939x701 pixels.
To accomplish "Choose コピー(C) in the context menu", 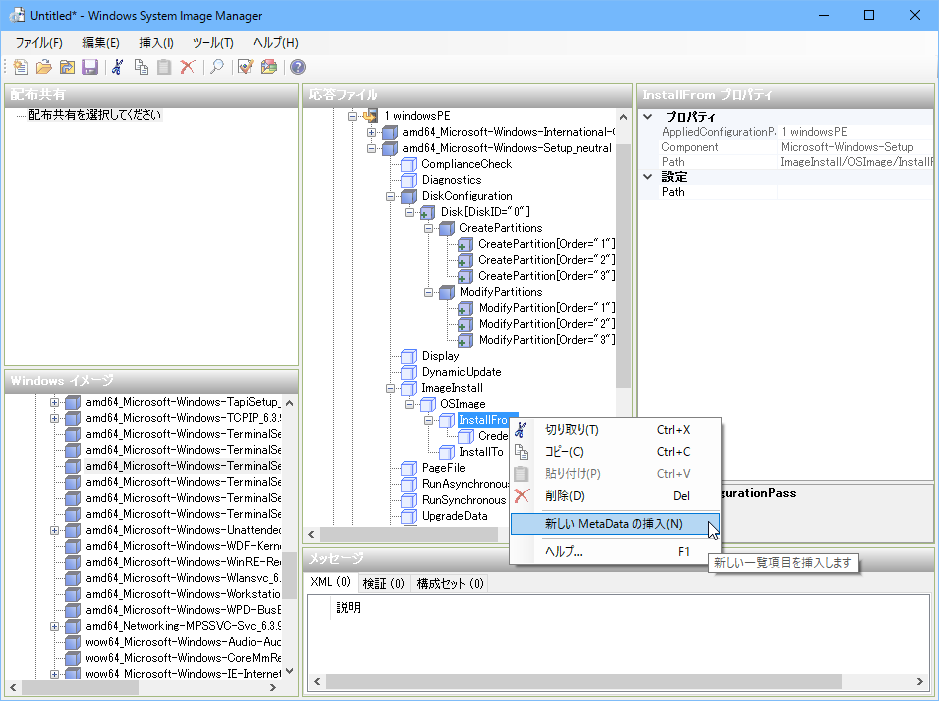I will coord(615,452).
